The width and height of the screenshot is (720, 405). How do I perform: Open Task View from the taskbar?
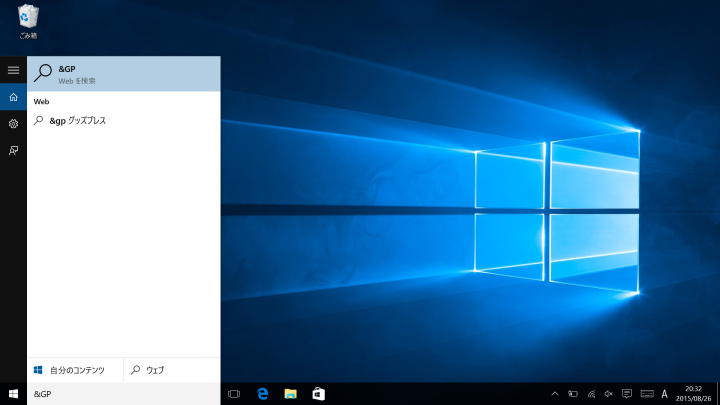click(x=234, y=394)
